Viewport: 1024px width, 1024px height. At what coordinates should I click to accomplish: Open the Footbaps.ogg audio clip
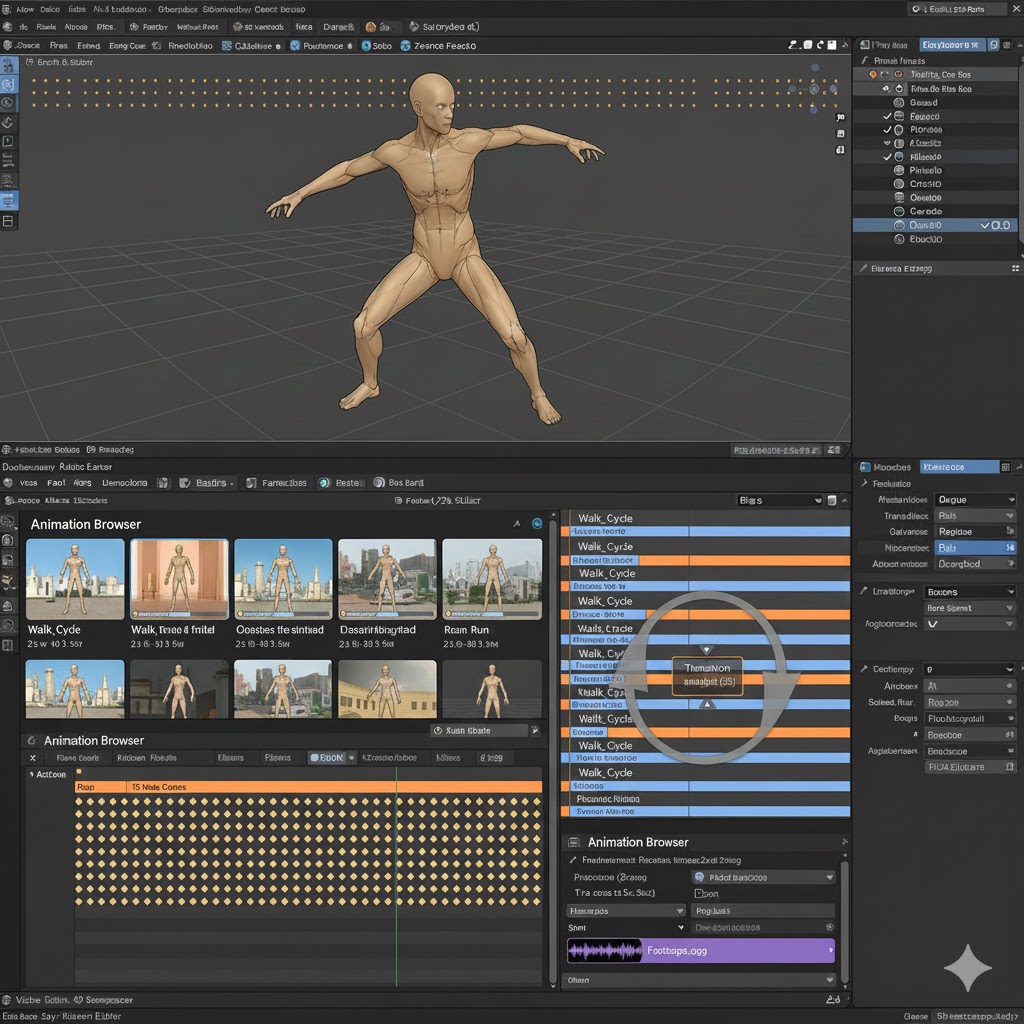701,950
